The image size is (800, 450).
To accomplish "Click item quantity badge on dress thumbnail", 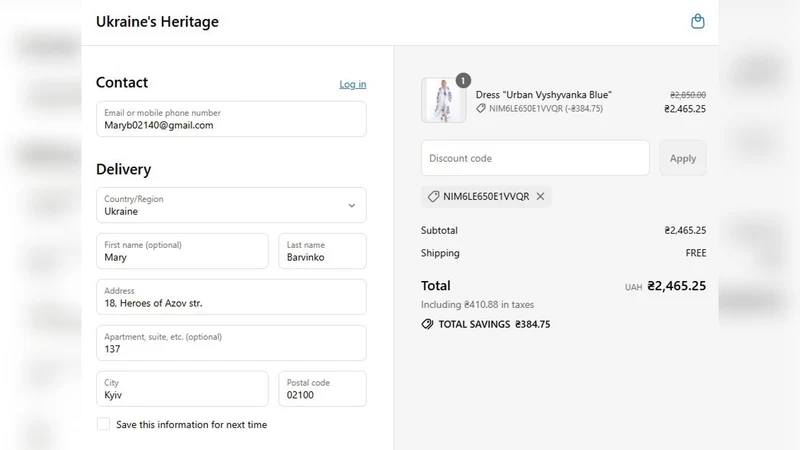I will (x=463, y=81).
